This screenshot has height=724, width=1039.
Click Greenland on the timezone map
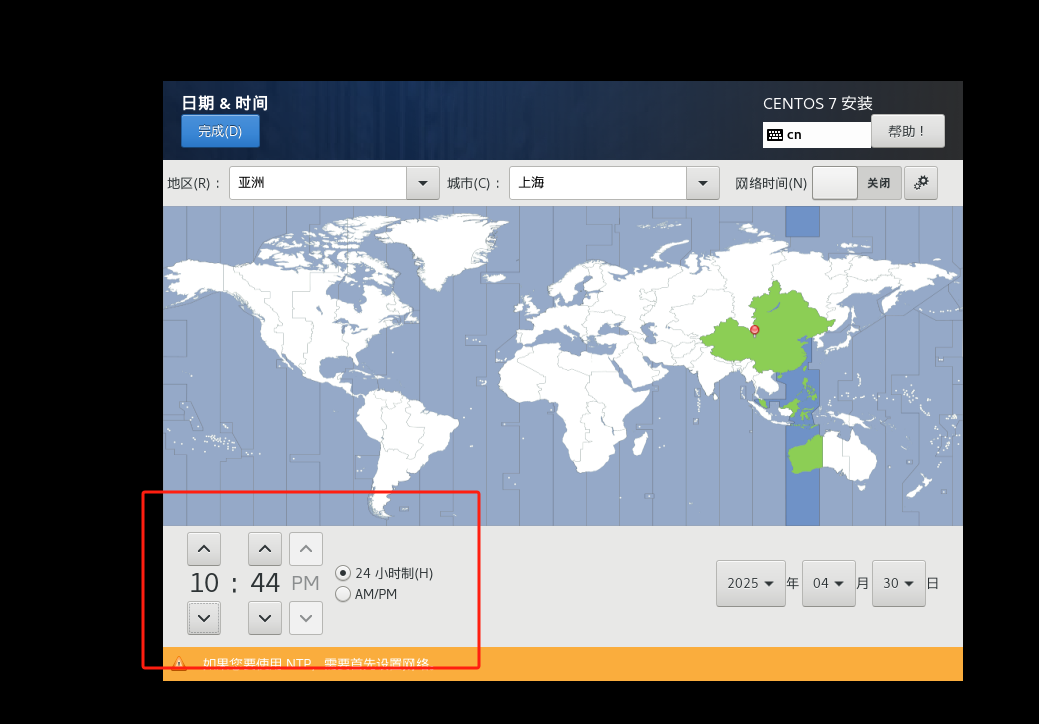(443, 248)
